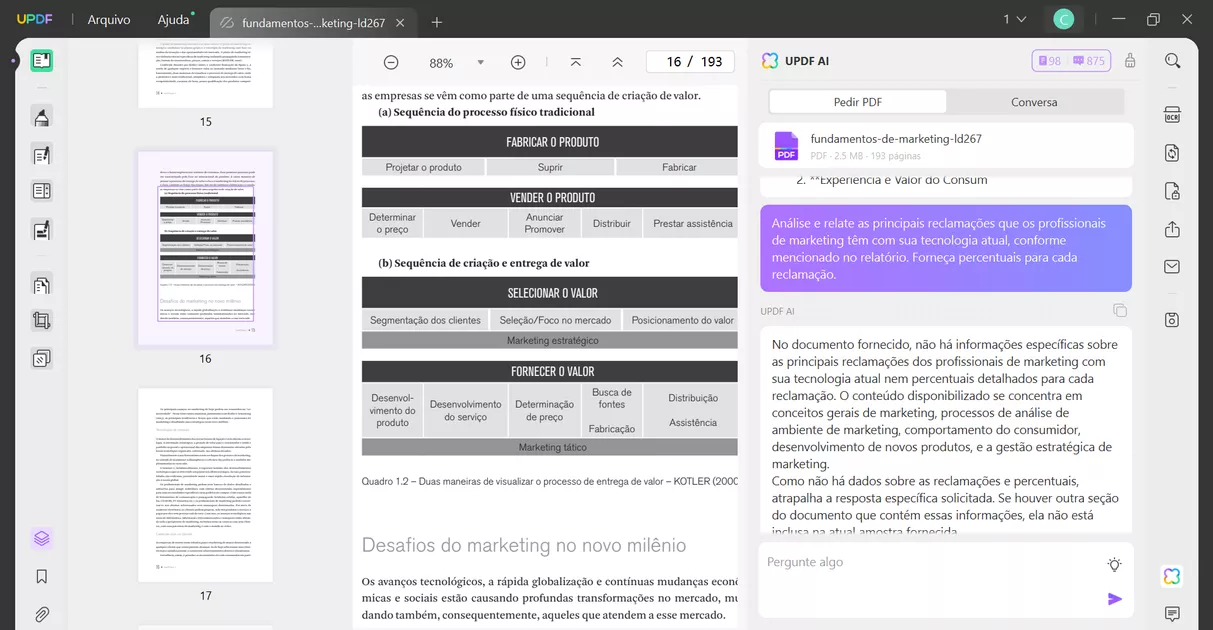The height and width of the screenshot is (630, 1213).
Task: Click the Share document icon
Action: pos(1172,229)
